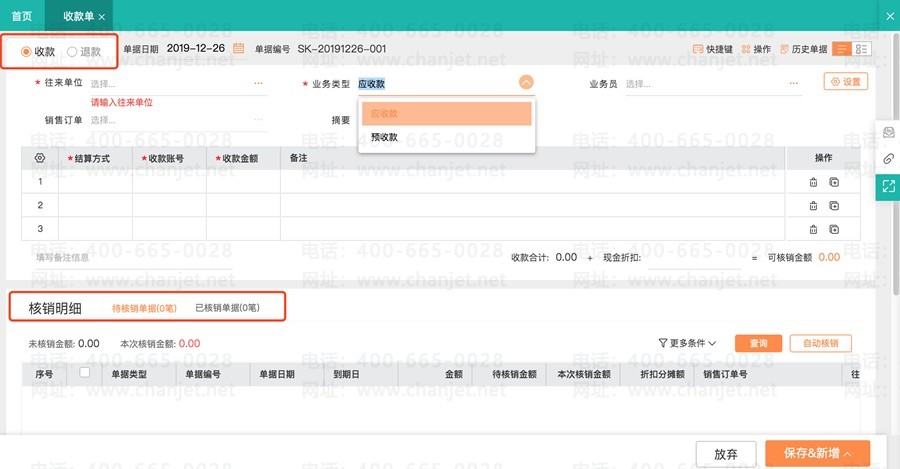Open the 操作 operations menu

tap(756, 49)
